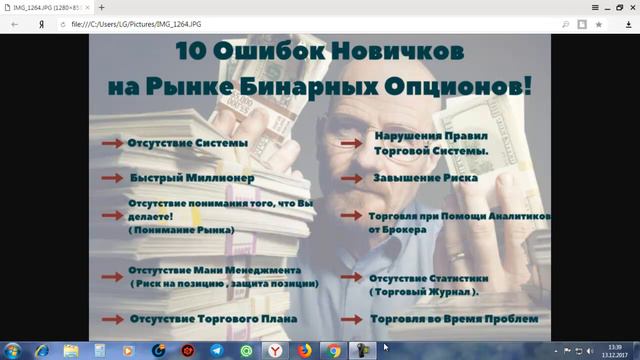Viewport: 640px width, 360px height.
Task: Switch to Yandex Browser on taskbar
Action: (276, 351)
